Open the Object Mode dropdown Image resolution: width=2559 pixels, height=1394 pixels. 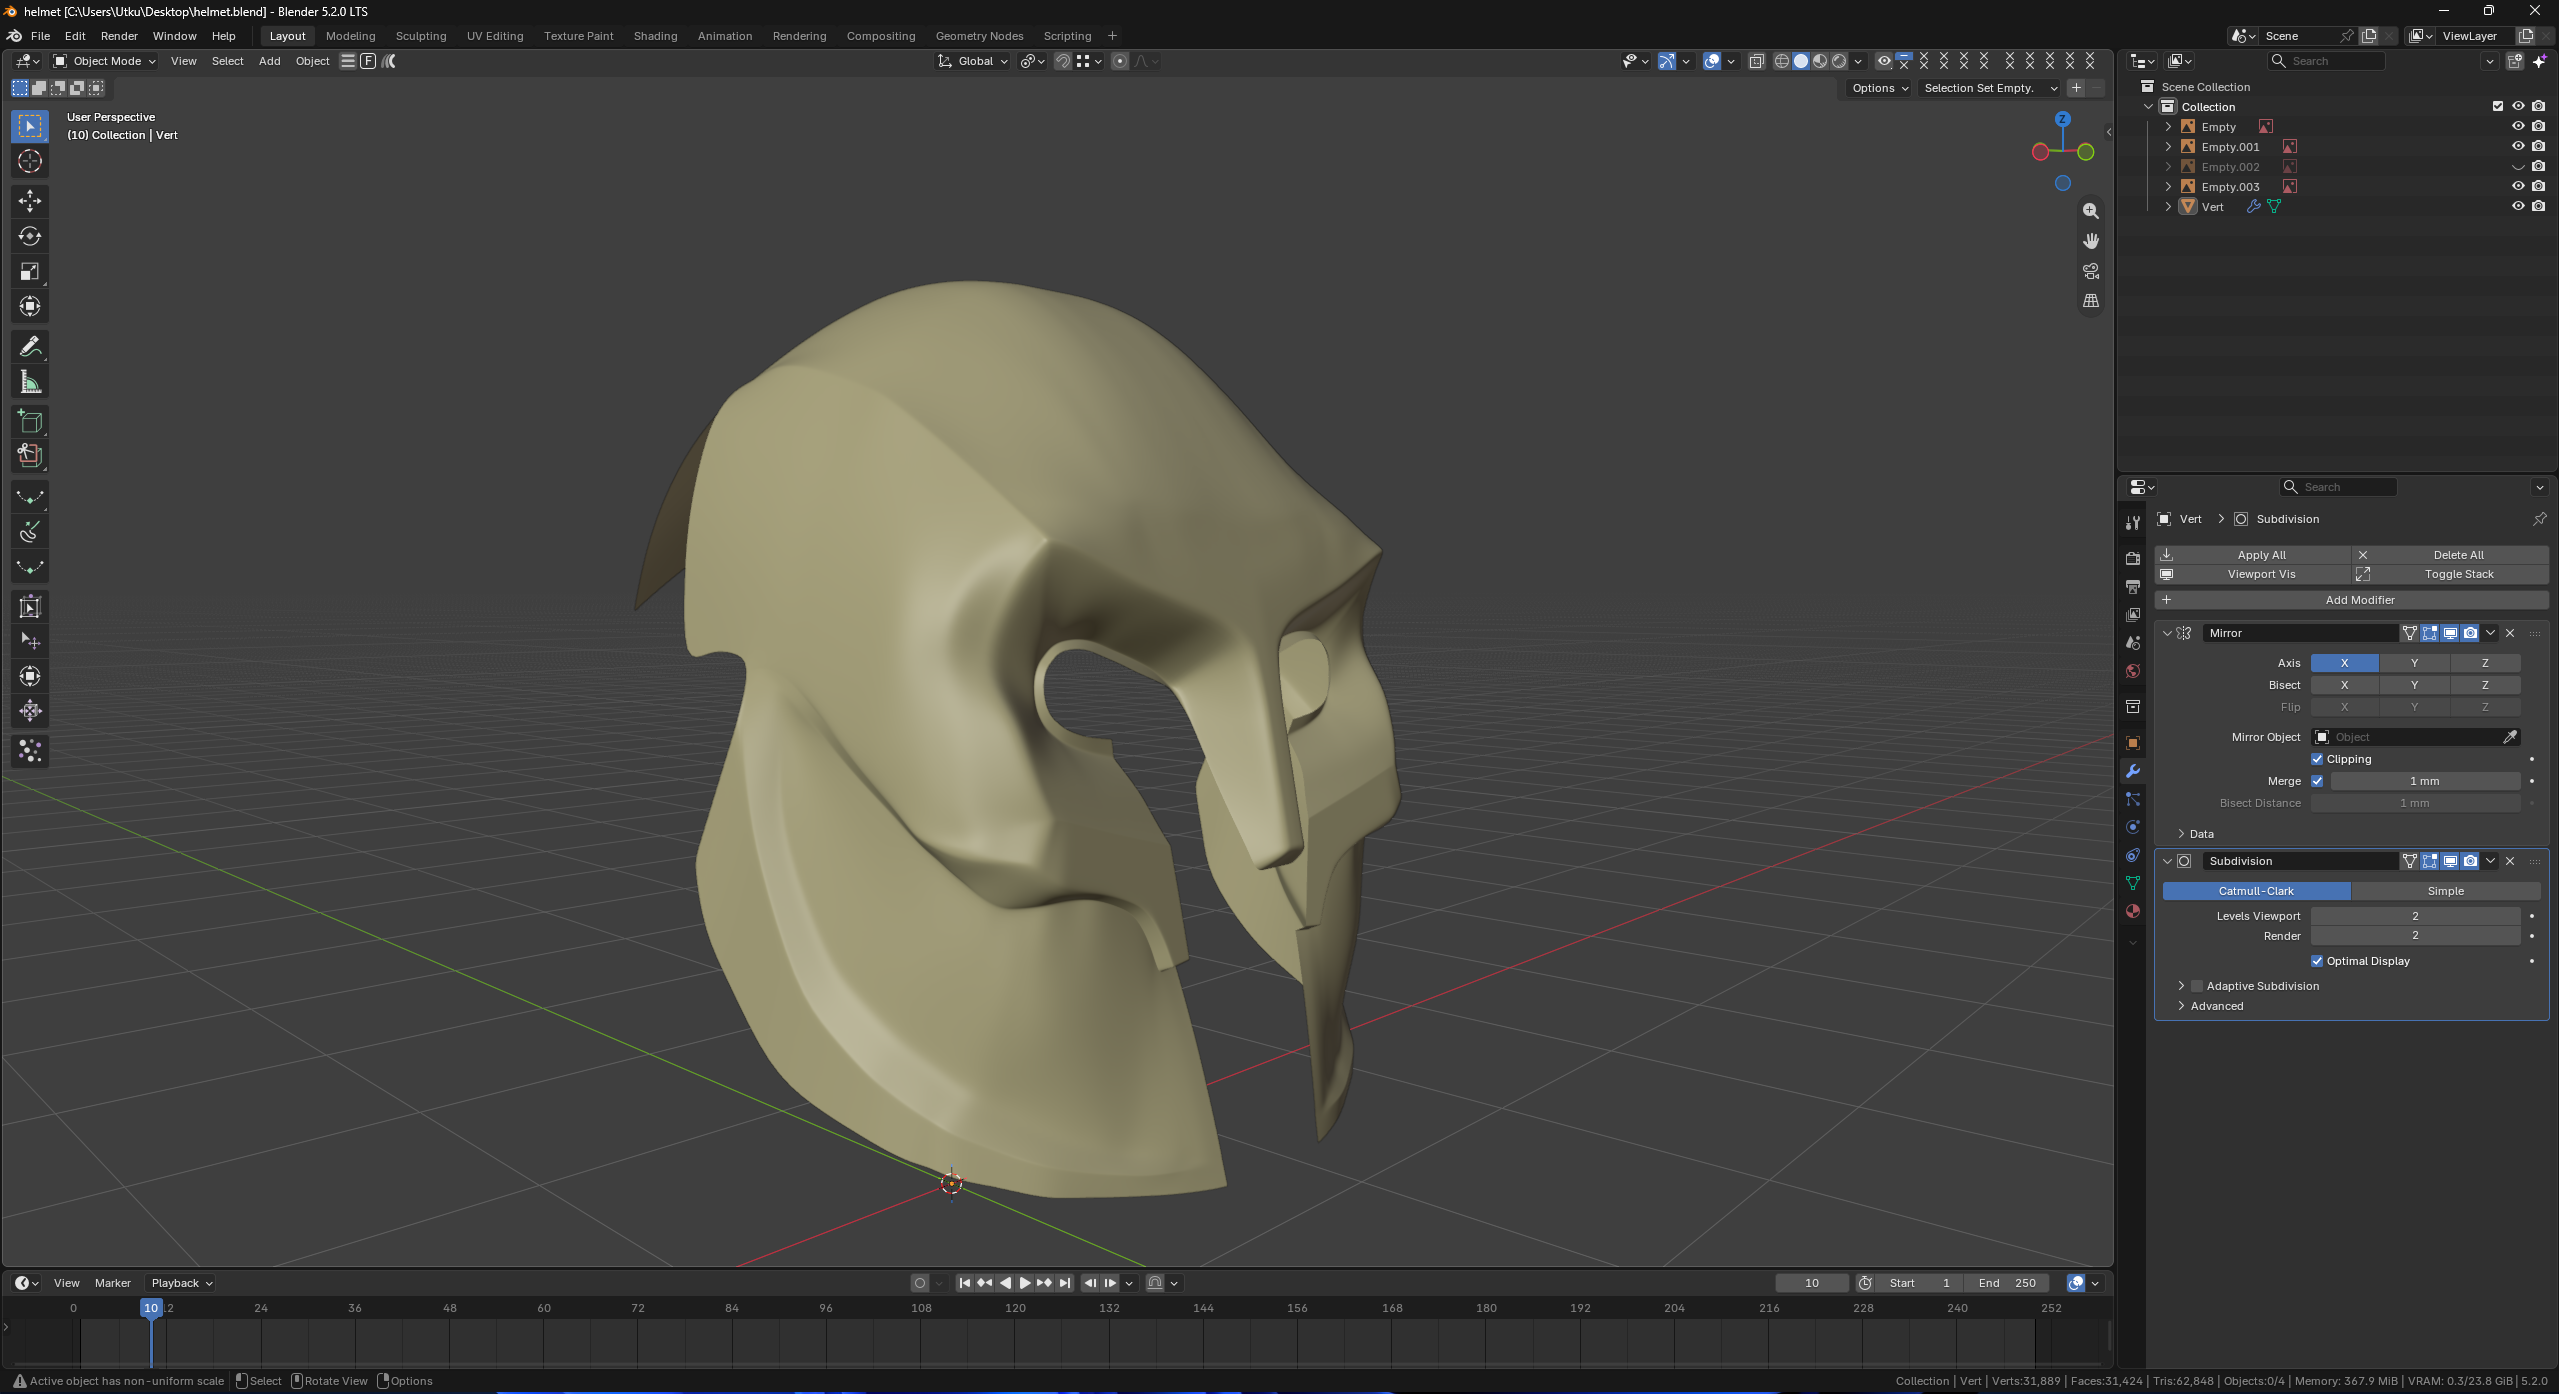(105, 61)
